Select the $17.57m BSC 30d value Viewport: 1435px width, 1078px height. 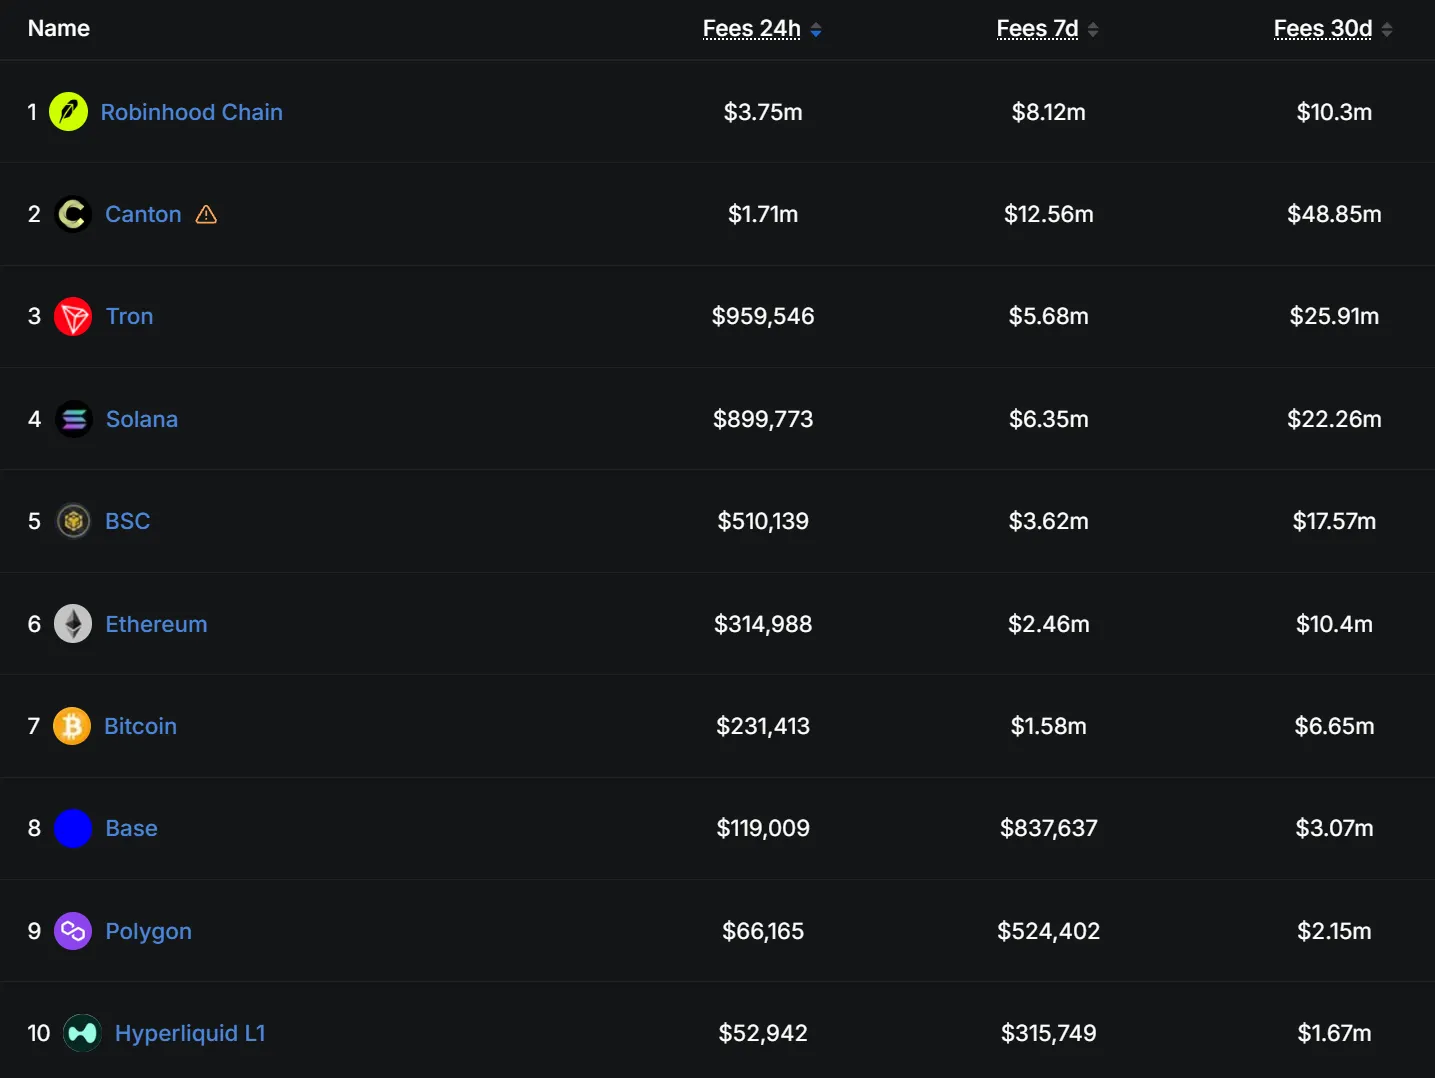pyautogui.click(x=1334, y=521)
